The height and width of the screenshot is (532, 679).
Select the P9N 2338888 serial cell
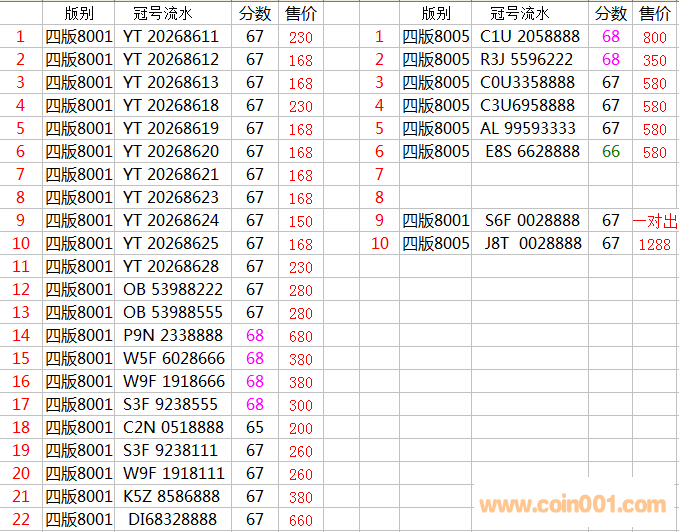[173, 336]
